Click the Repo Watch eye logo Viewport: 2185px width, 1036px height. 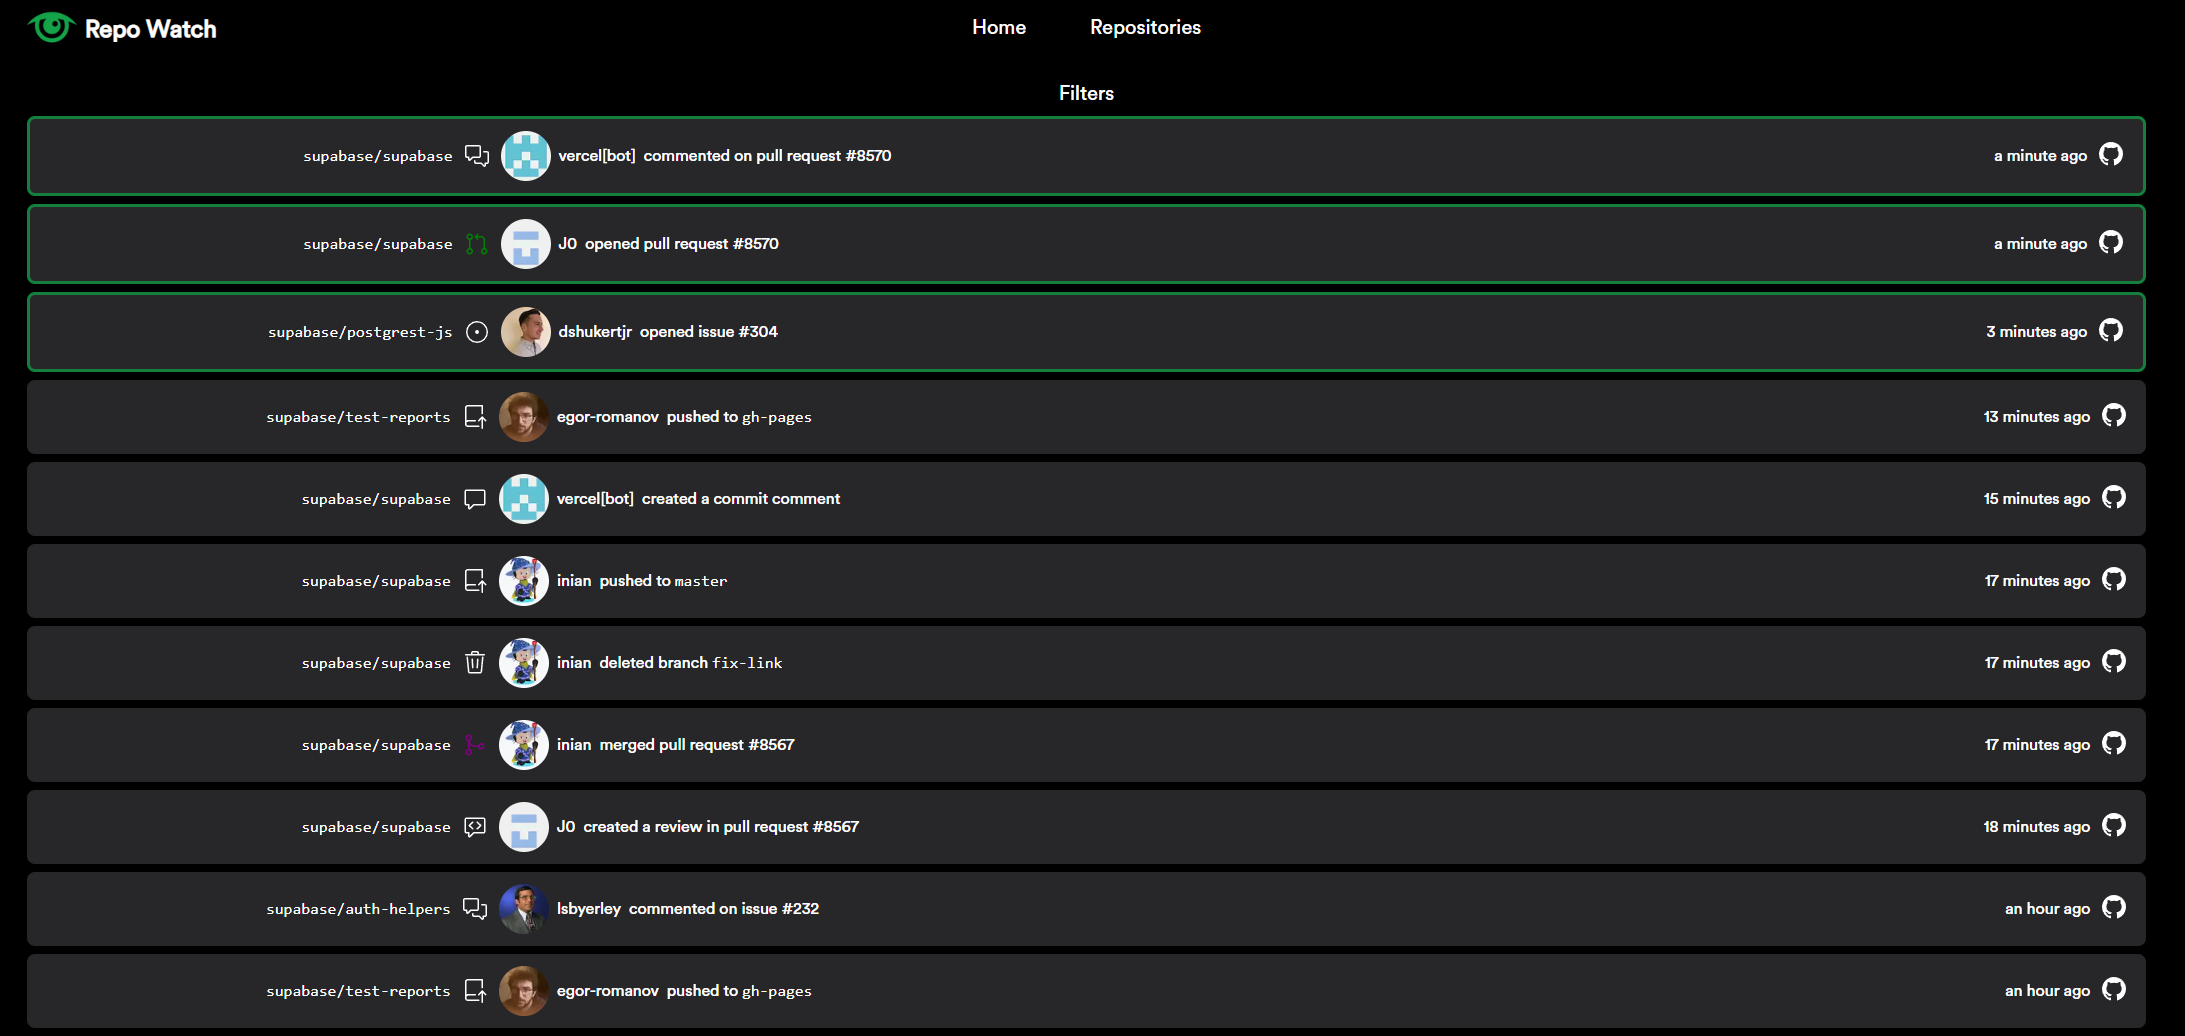click(51, 27)
